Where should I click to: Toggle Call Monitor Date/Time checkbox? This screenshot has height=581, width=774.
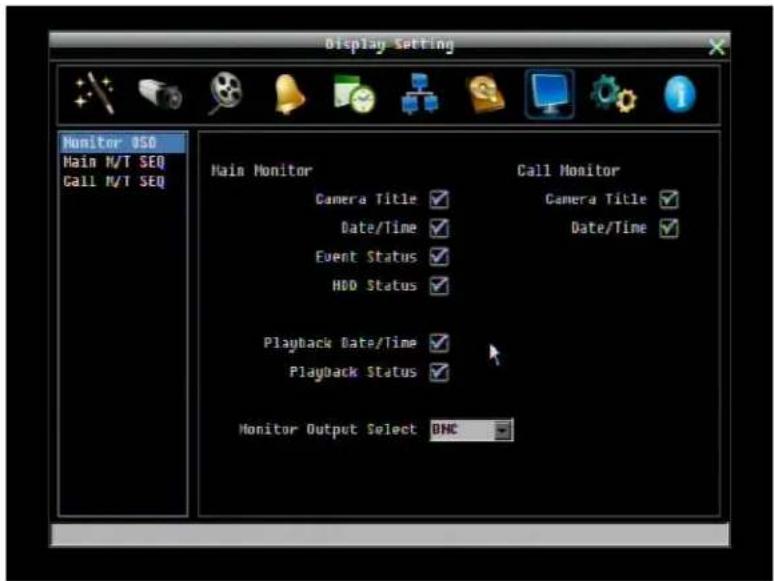(x=669, y=228)
